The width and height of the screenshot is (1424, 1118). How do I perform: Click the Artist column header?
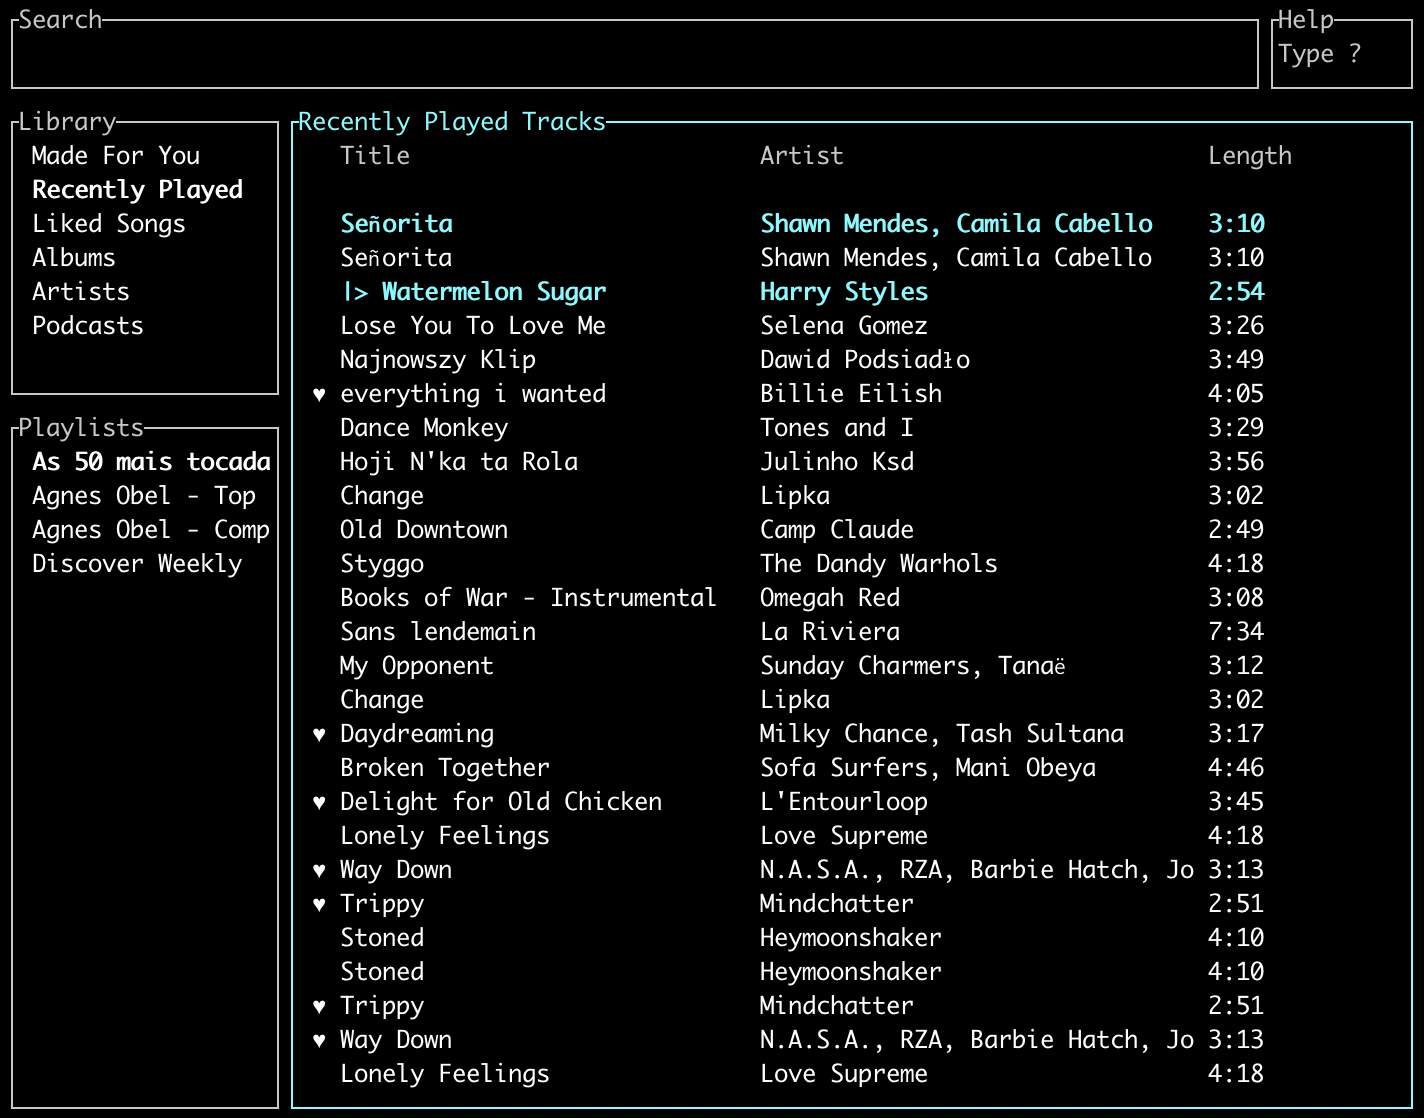coord(802,156)
